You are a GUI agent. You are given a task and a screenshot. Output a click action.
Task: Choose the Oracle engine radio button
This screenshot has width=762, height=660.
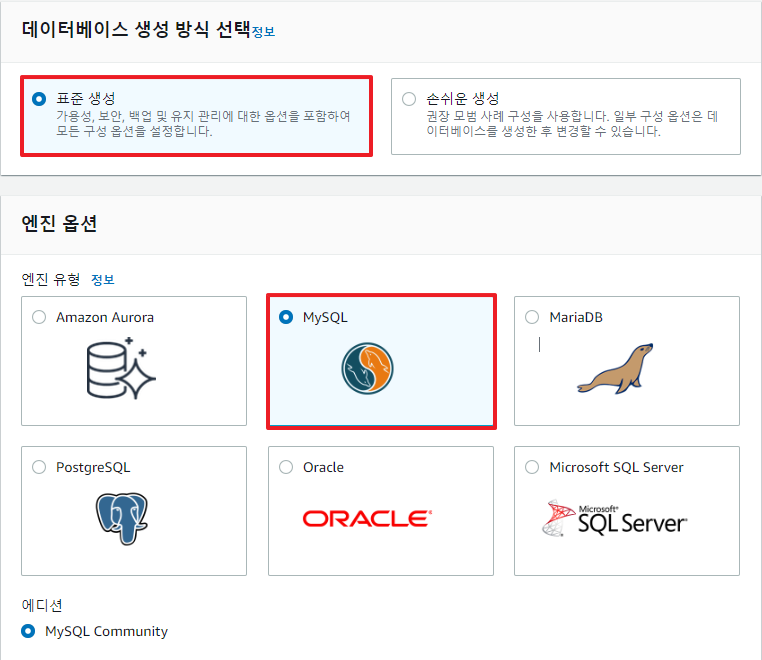click(x=286, y=468)
